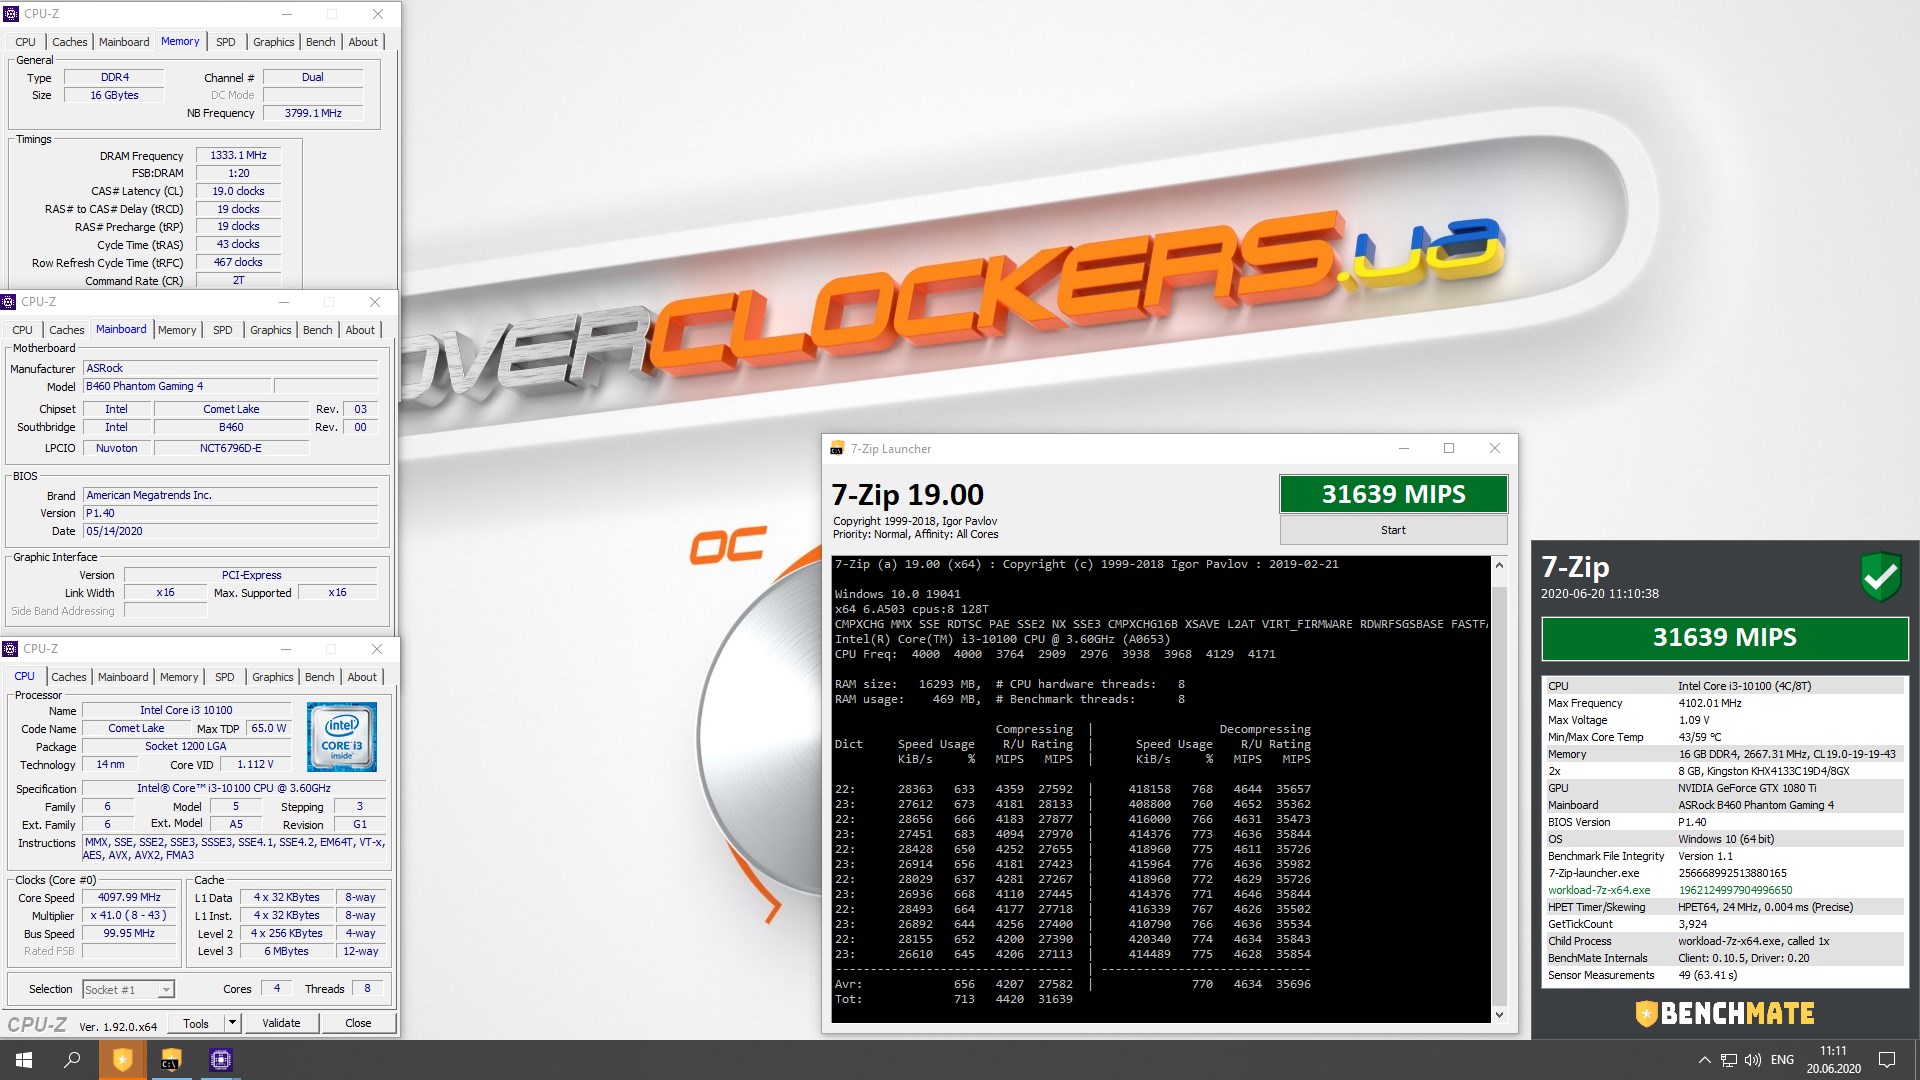Open Windows Start menu
The width and height of the screenshot is (1920, 1080).
point(24,1060)
